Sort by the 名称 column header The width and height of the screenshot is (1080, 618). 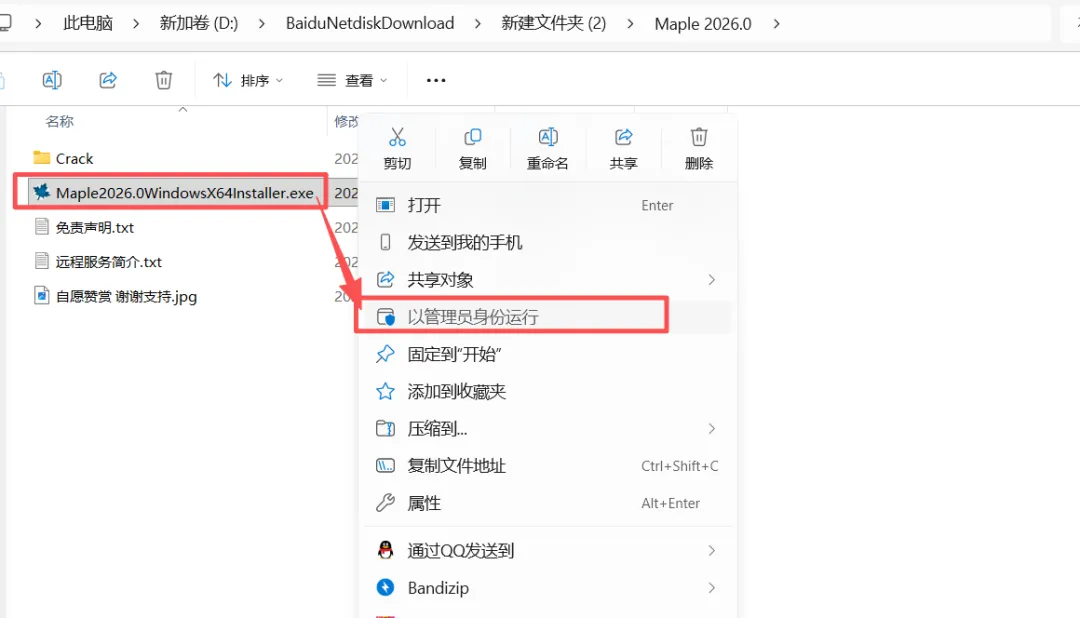[59, 122]
